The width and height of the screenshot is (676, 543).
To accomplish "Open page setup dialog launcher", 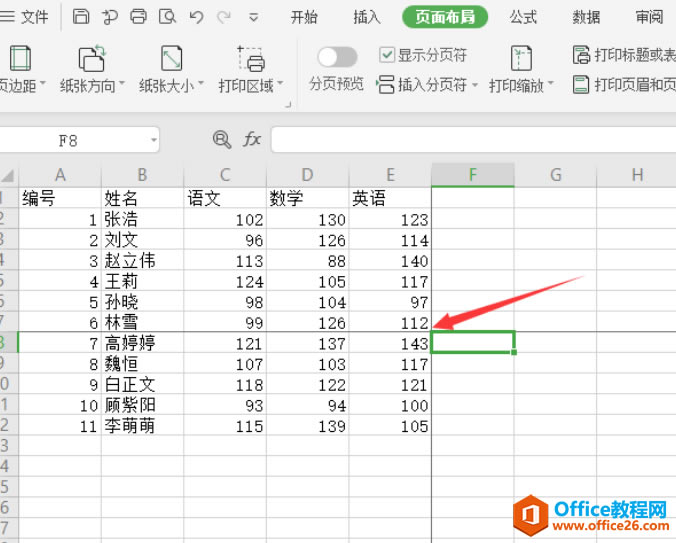I will (x=288, y=104).
